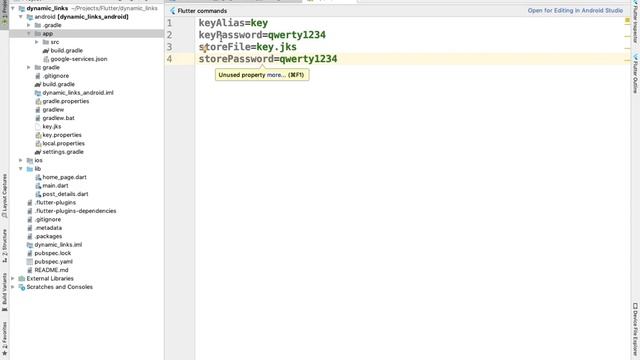Open gradle.properties file
Viewport: 640px width, 360px height.
pyautogui.click(x=66, y=101)
